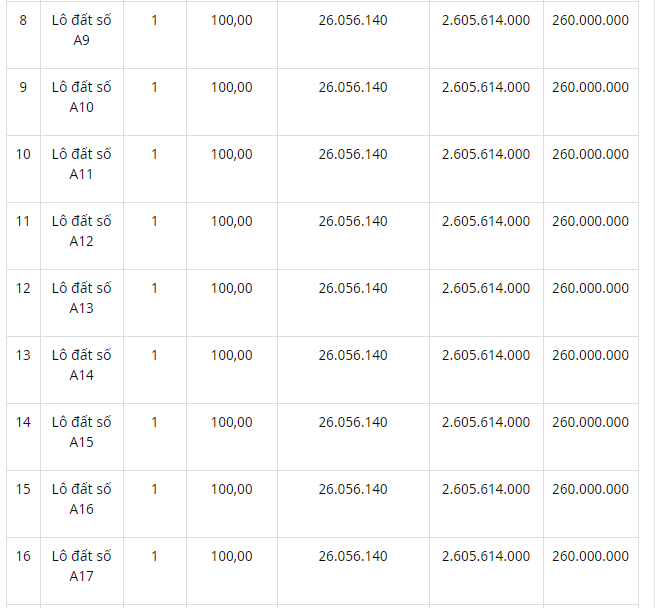The width and height of the screenshot is (655, 608).
Task: Select 260.000.000 deposit in row 8
Action: tap(590, 20)
